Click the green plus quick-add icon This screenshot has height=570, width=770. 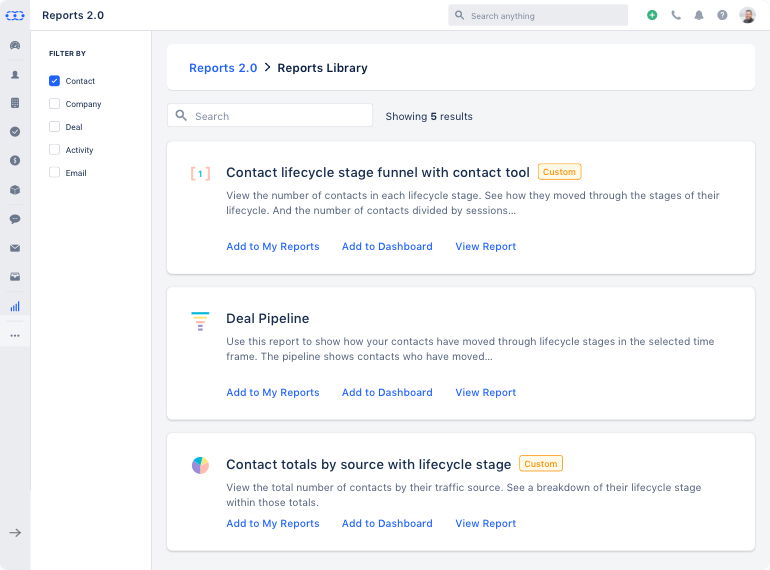pos(652,15)
